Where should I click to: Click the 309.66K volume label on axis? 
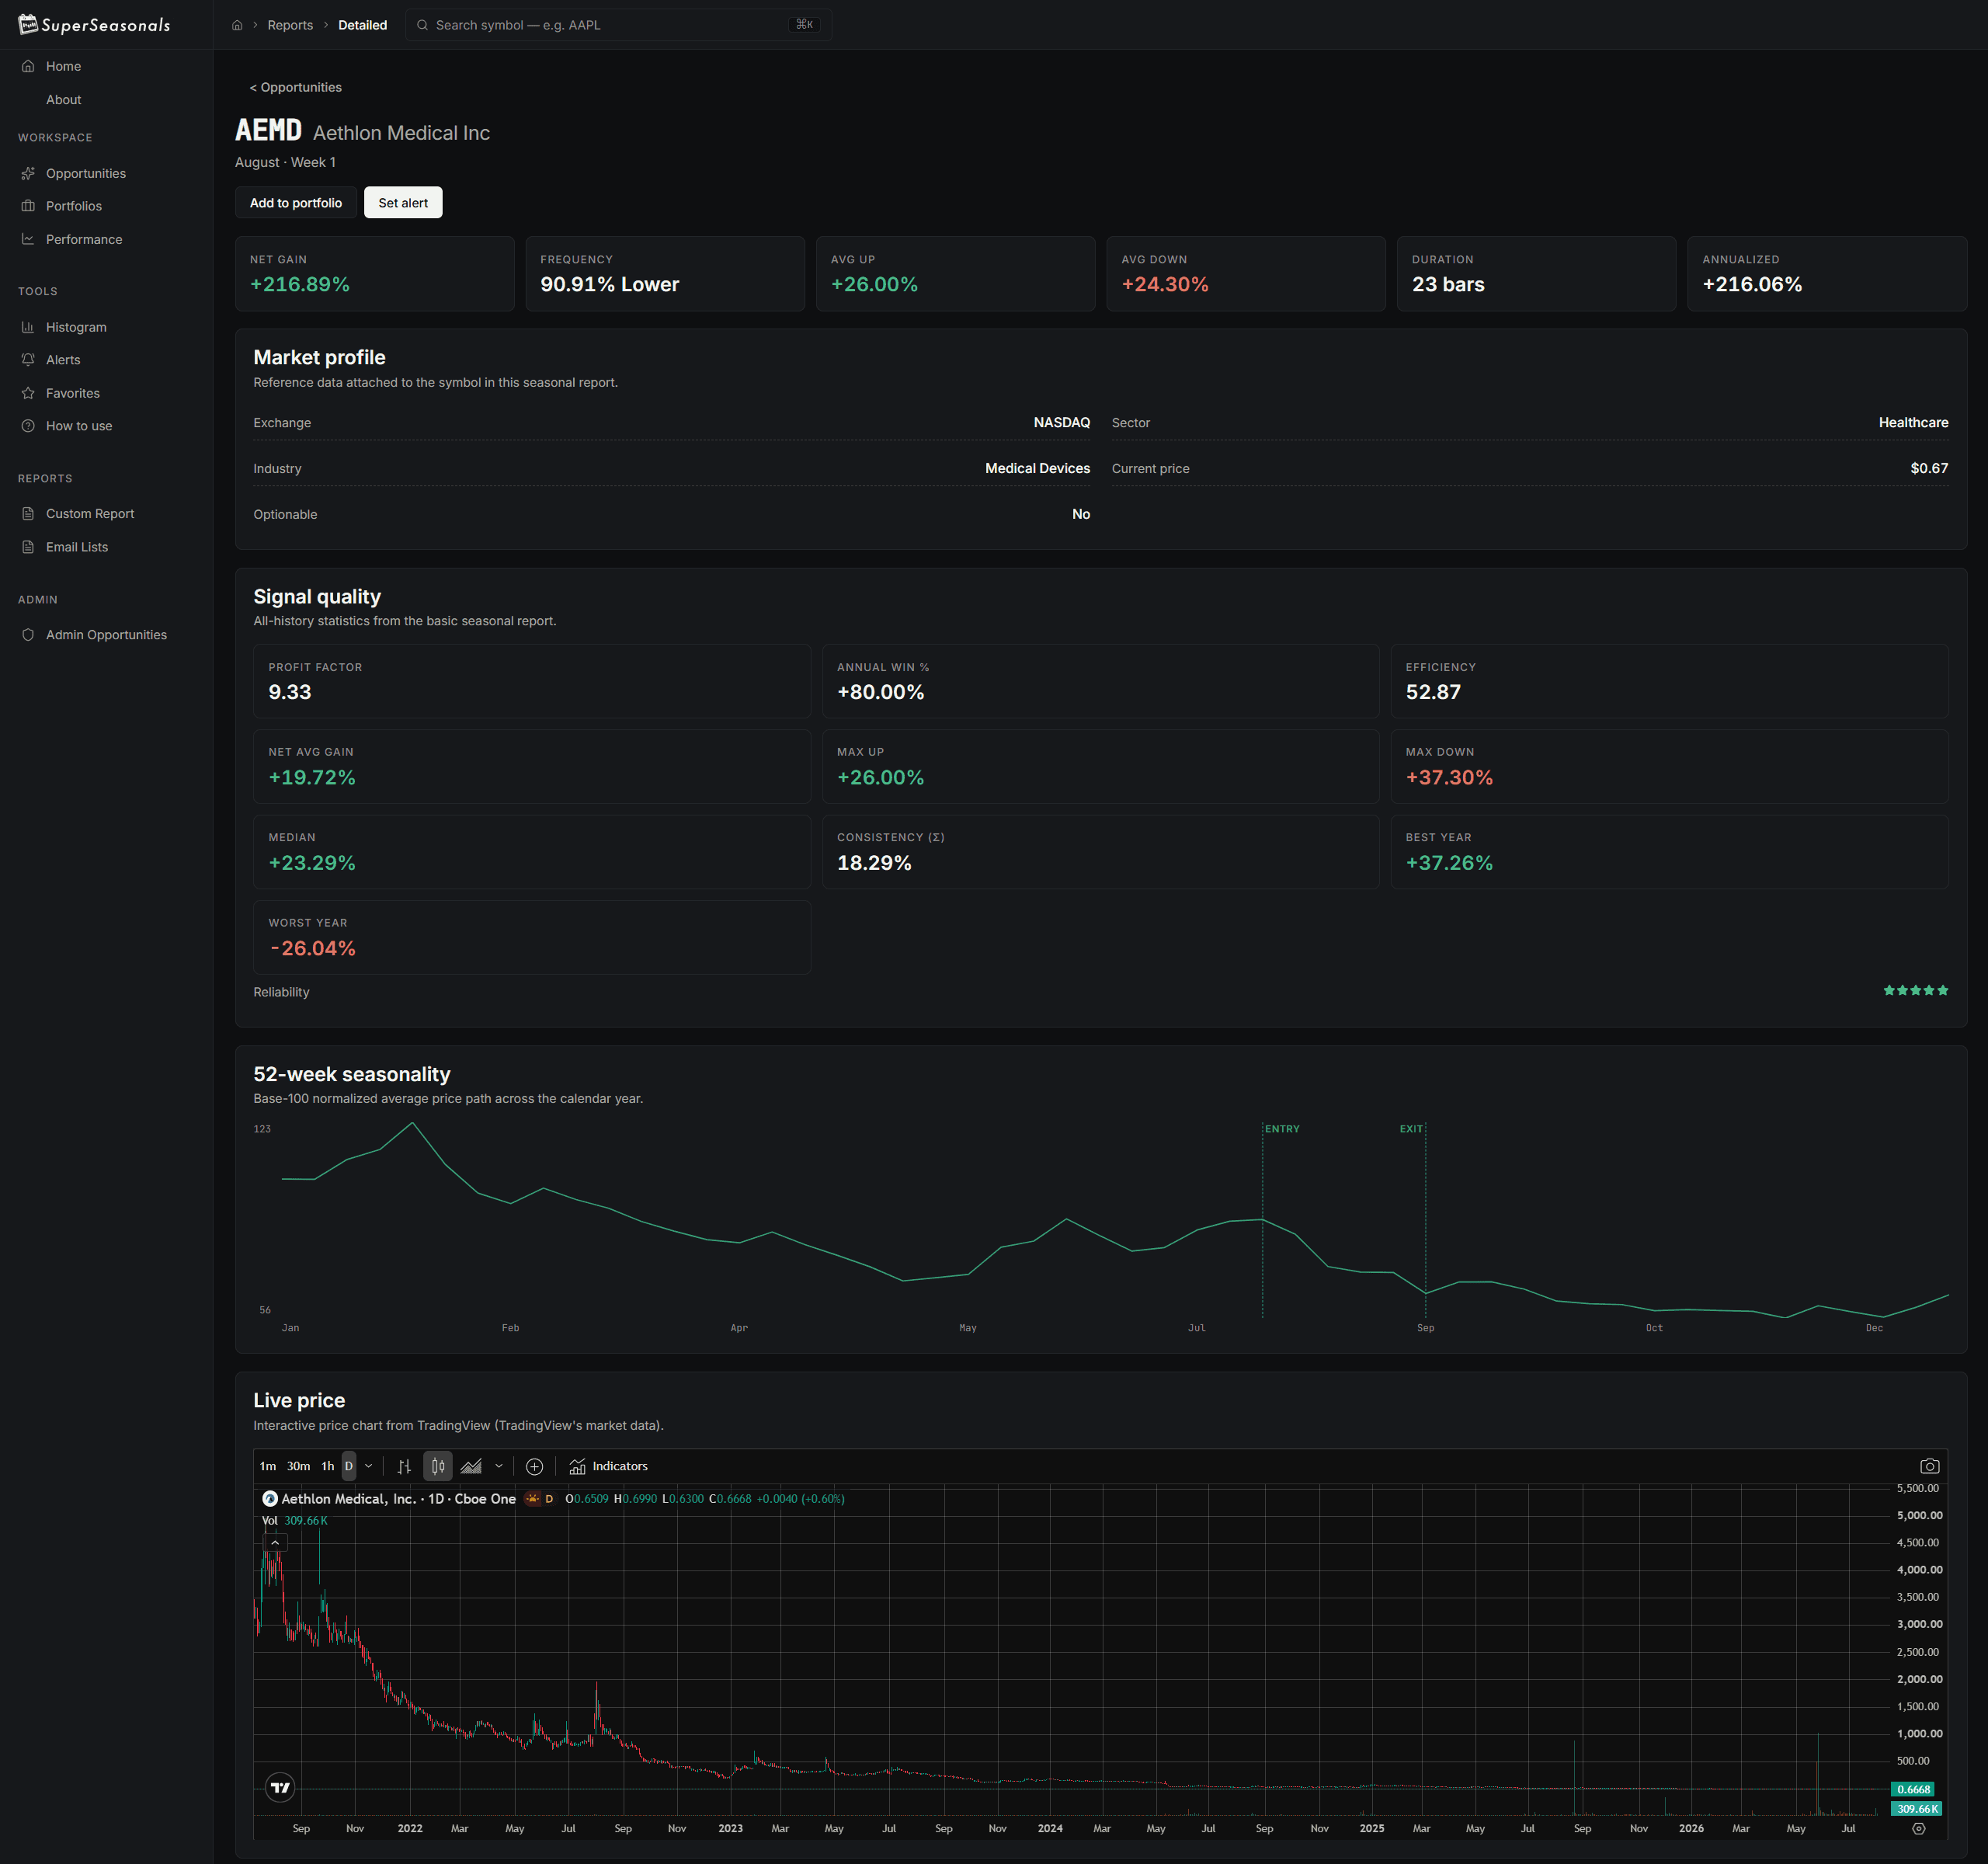coord(1916,1809)
